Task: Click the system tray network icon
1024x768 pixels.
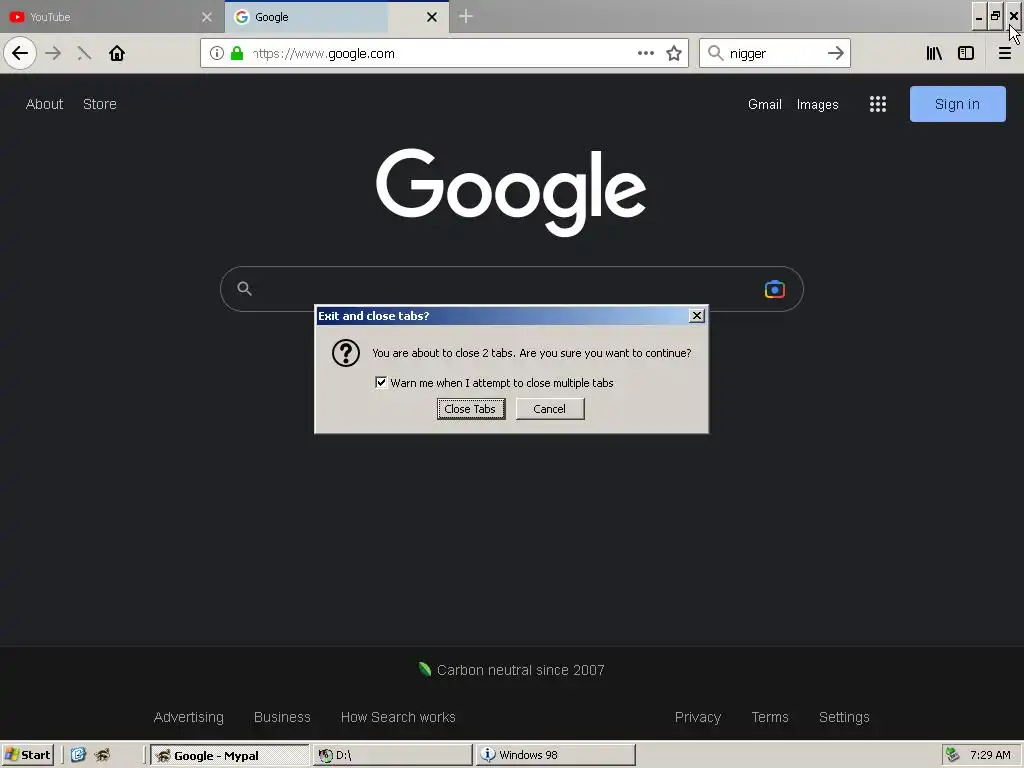Action: tap(953, 755)
